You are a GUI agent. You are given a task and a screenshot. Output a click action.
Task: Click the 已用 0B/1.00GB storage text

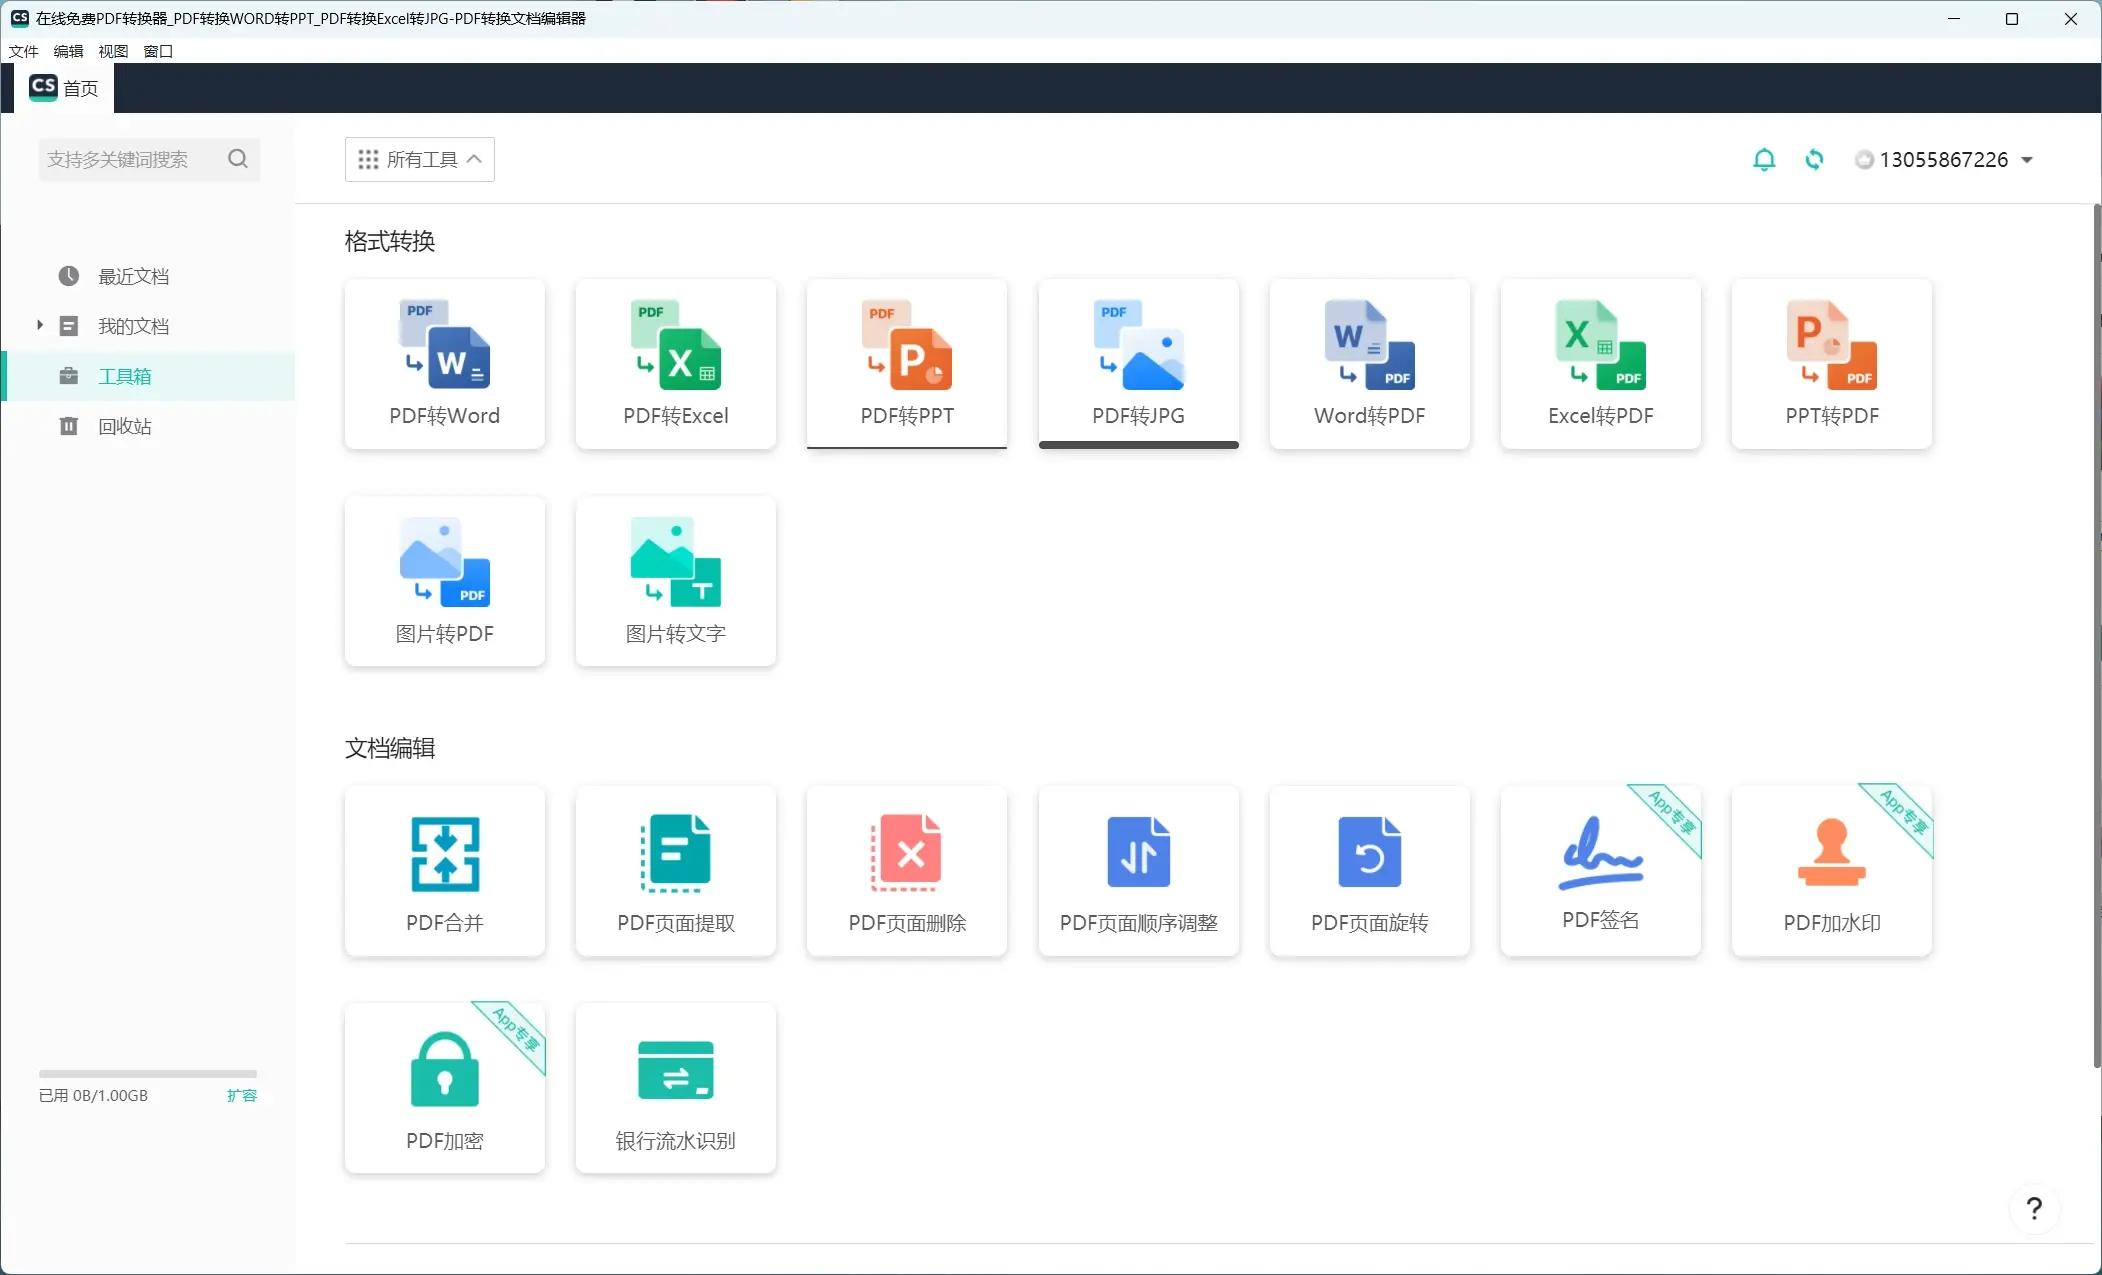[x=93, y=1095]
